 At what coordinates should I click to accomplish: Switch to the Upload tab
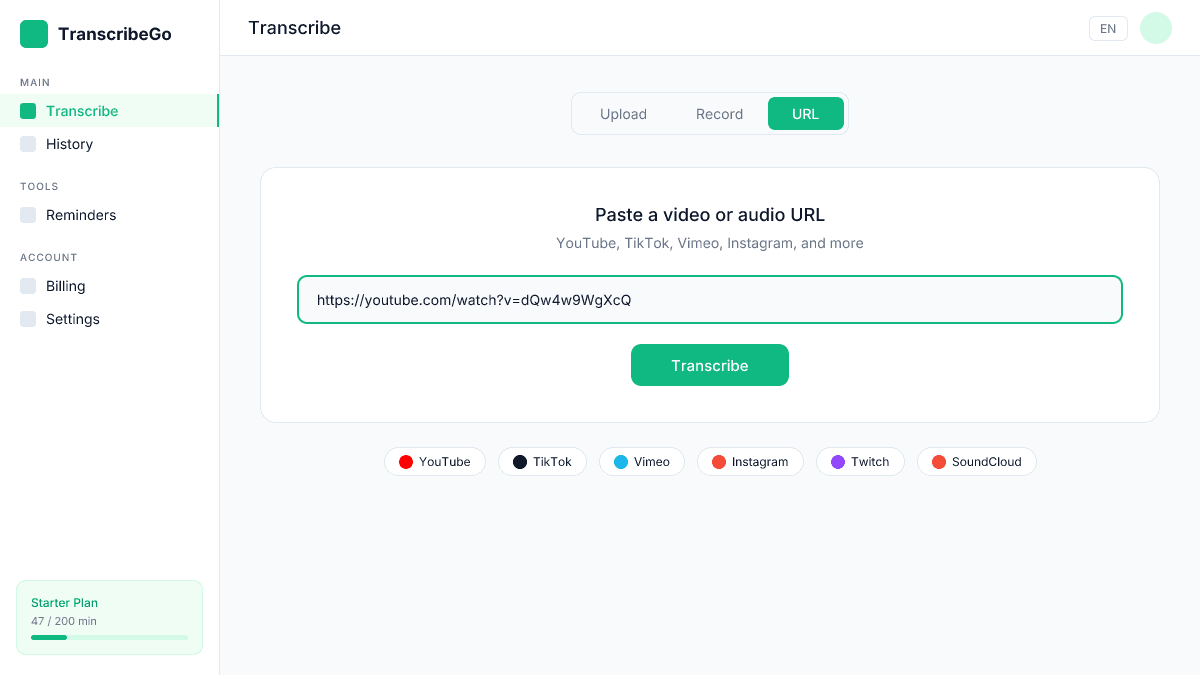(x=623, y=113)
